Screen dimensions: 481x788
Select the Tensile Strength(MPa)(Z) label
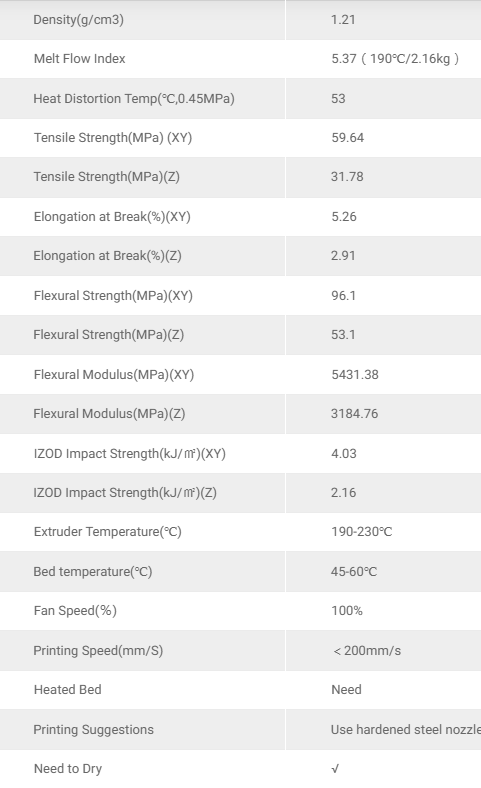tap(107, 177)
